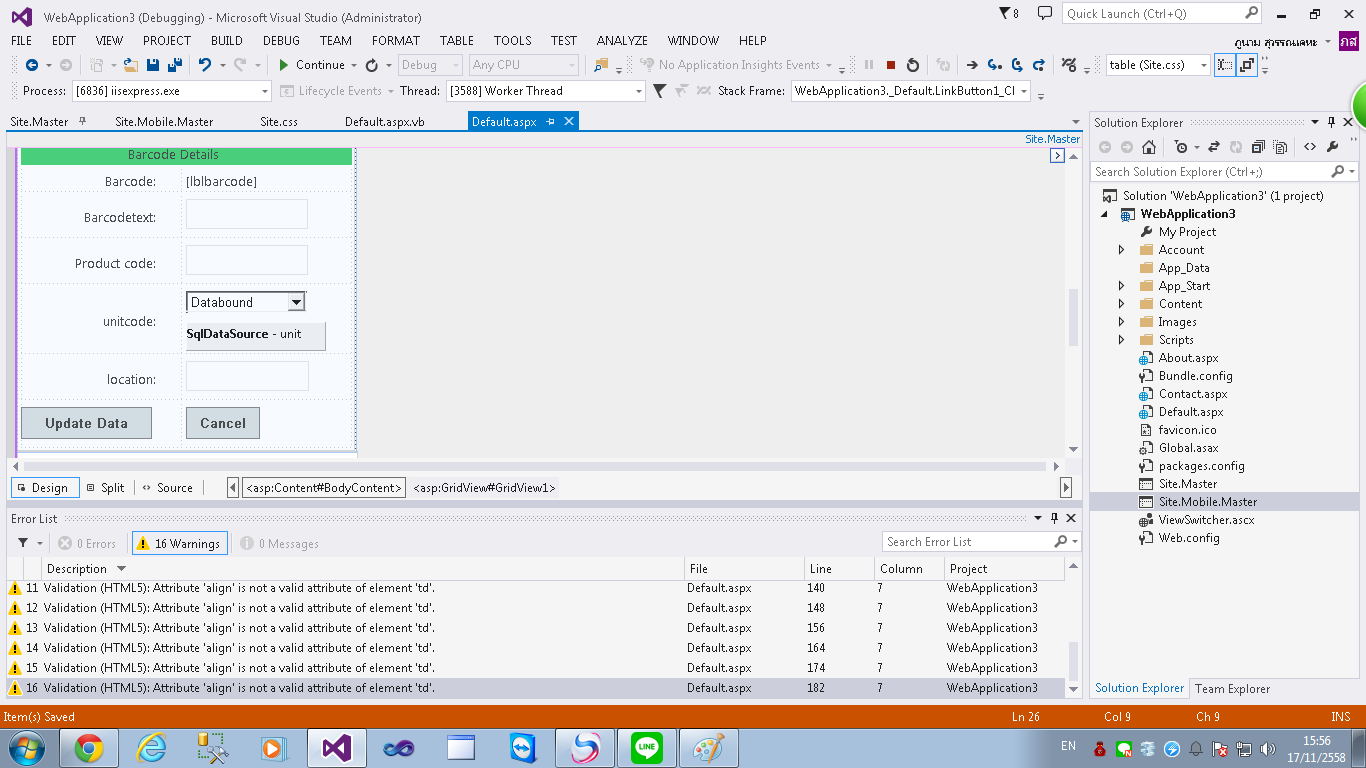The width and height of the screenshot is (1366, 768).
Task: Select Global.asax in Solution Explorer
Action: (x=1188, y=448)
